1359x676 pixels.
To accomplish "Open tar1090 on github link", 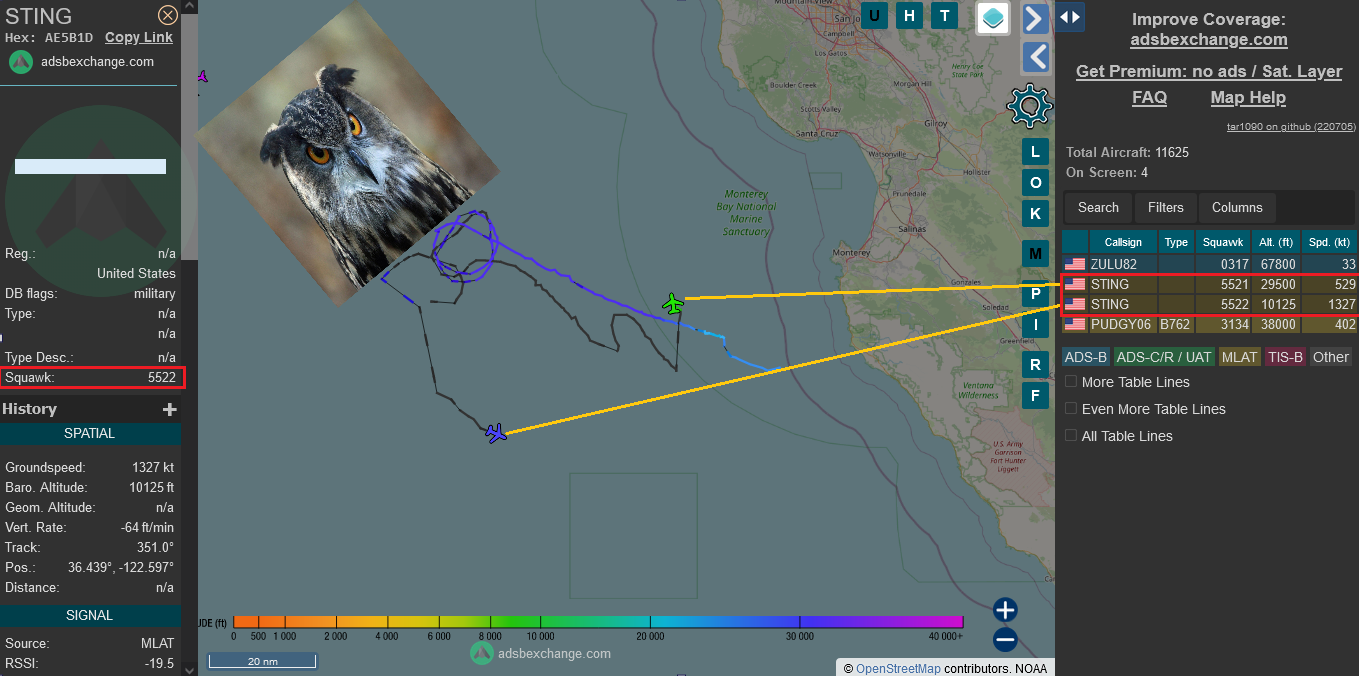I will (1291, 127).
